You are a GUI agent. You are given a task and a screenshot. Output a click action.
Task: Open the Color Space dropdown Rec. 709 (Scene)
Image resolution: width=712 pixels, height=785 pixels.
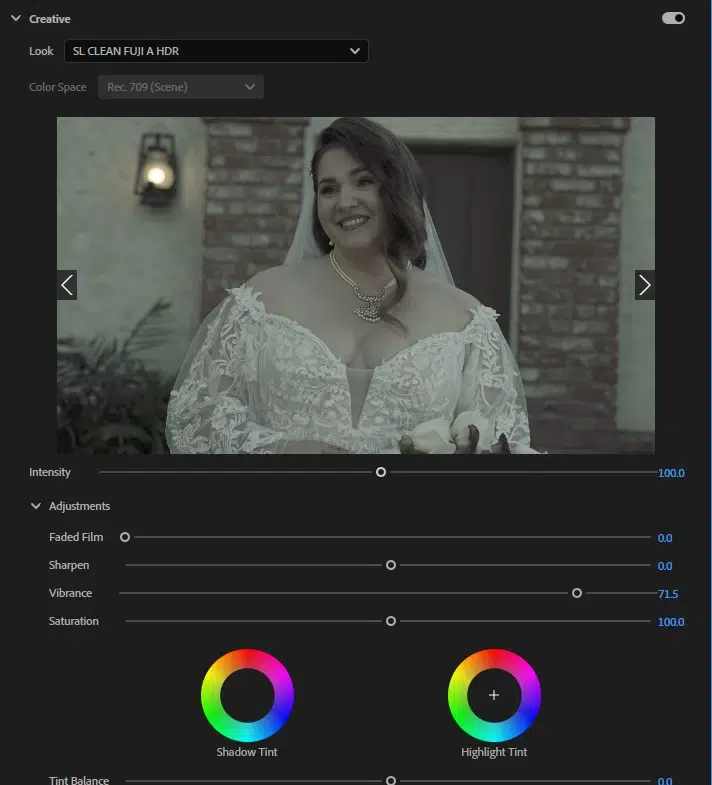coord(181,87)
